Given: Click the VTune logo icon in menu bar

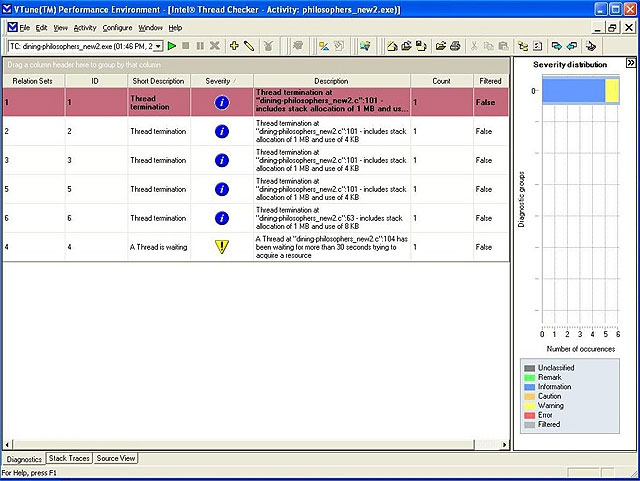Looking at the screenshot, I should (12, 27).
